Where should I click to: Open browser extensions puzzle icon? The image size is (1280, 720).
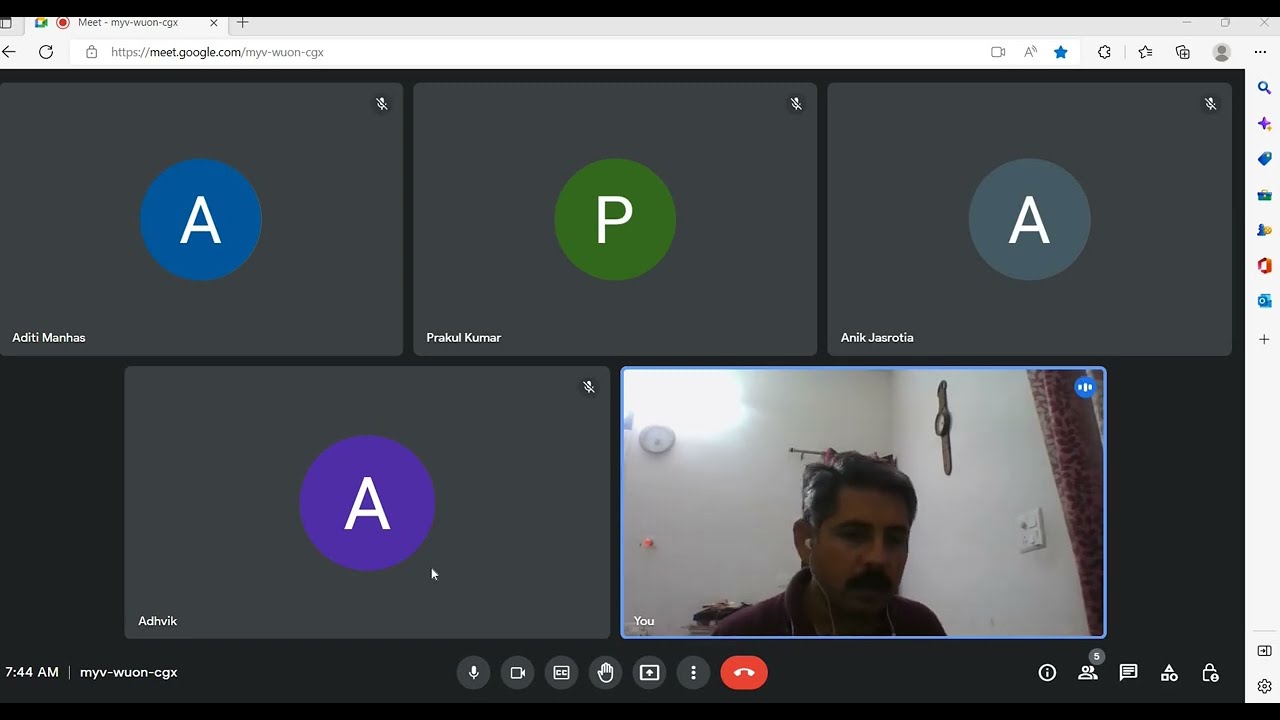(x=1104, y=52)
